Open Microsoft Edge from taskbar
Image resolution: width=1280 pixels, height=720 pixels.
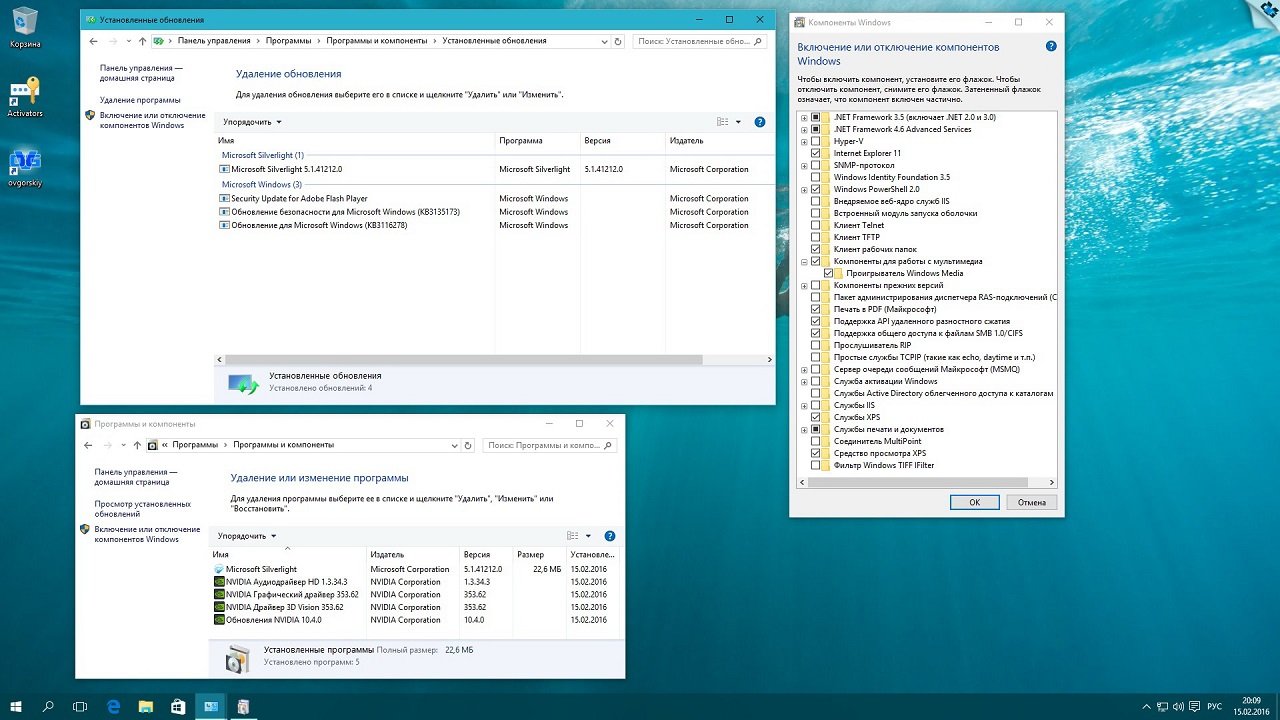click(x=114, y=707)
